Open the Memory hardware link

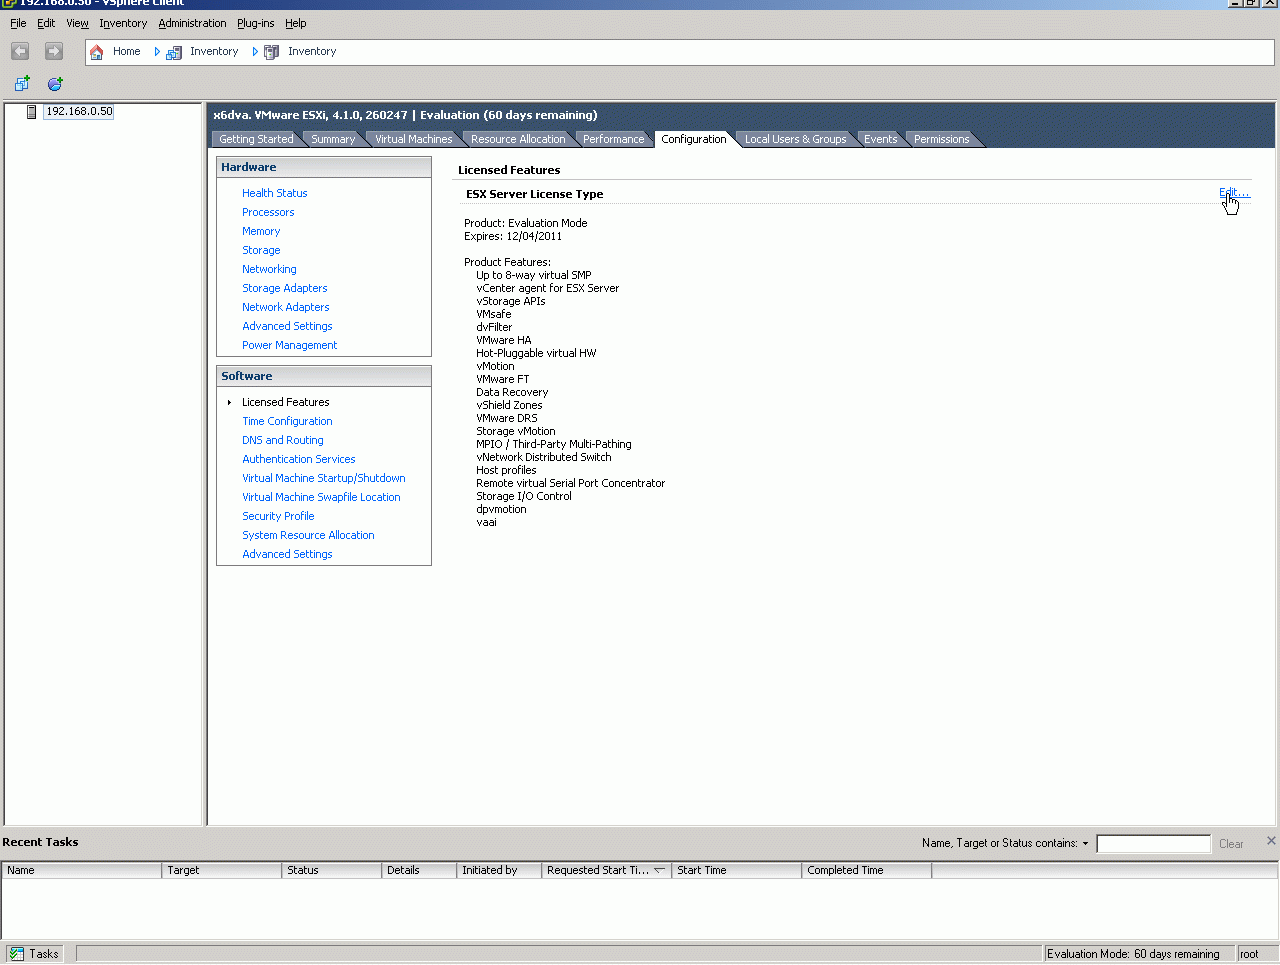[261, 231]
